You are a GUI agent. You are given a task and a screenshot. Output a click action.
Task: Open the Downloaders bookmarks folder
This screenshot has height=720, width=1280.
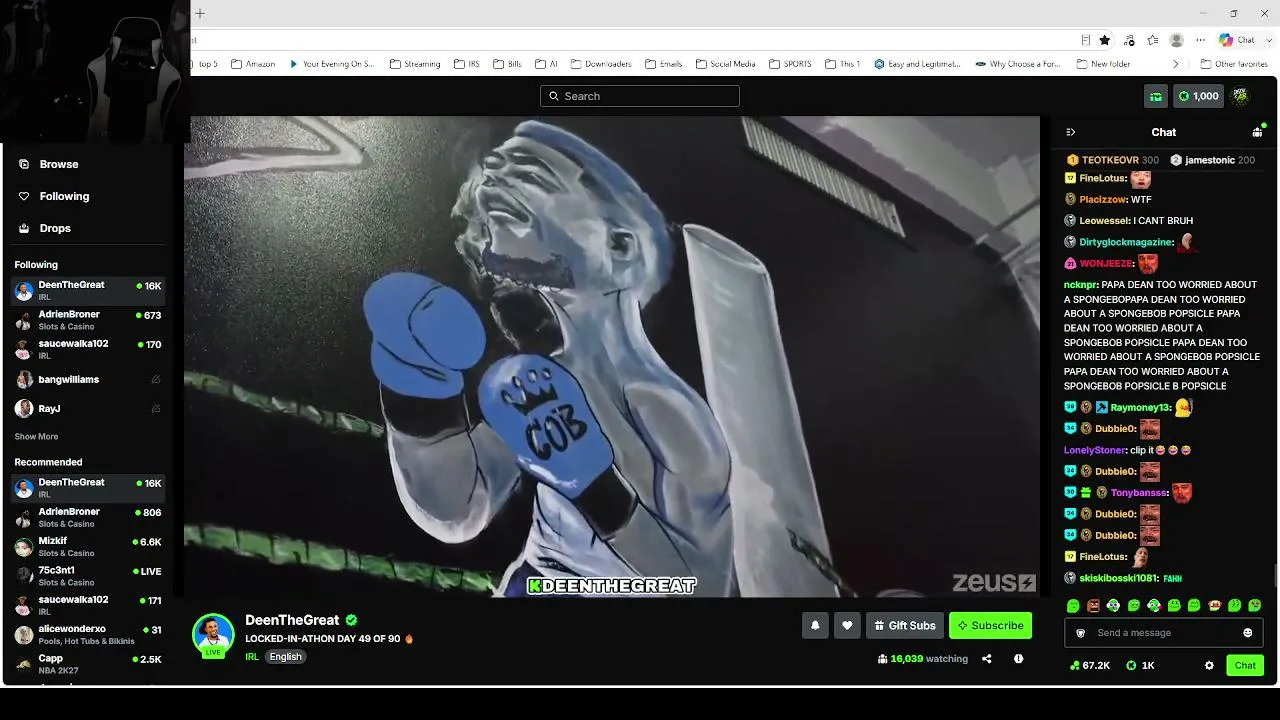(600, 64)
